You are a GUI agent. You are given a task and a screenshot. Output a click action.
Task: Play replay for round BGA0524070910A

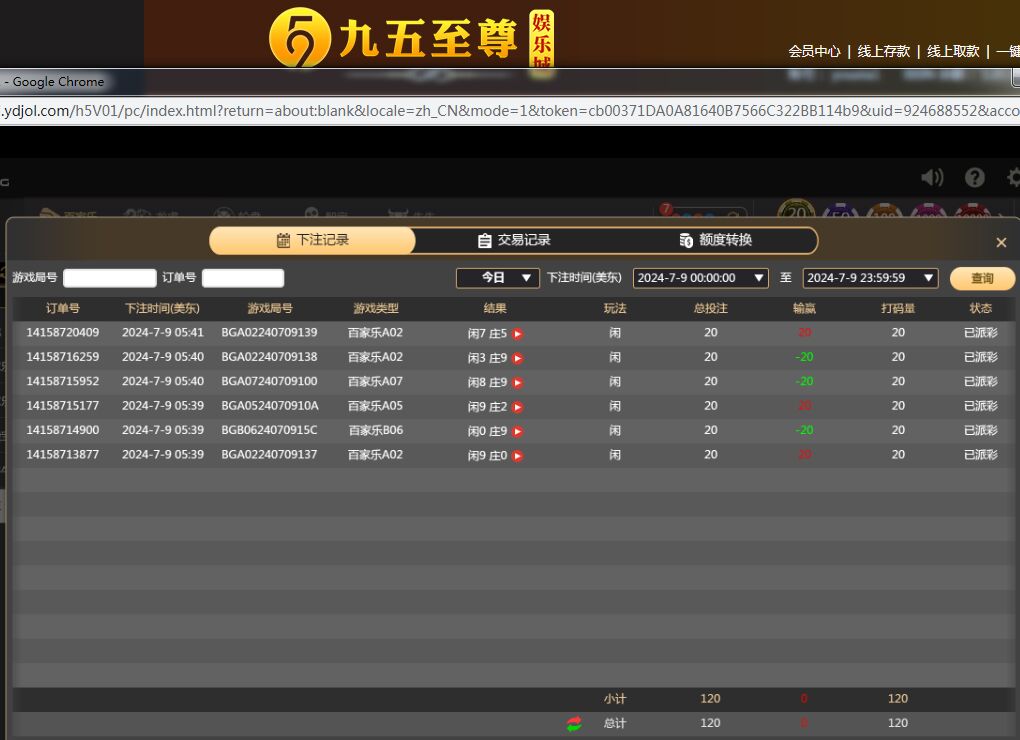pos(518,407)
